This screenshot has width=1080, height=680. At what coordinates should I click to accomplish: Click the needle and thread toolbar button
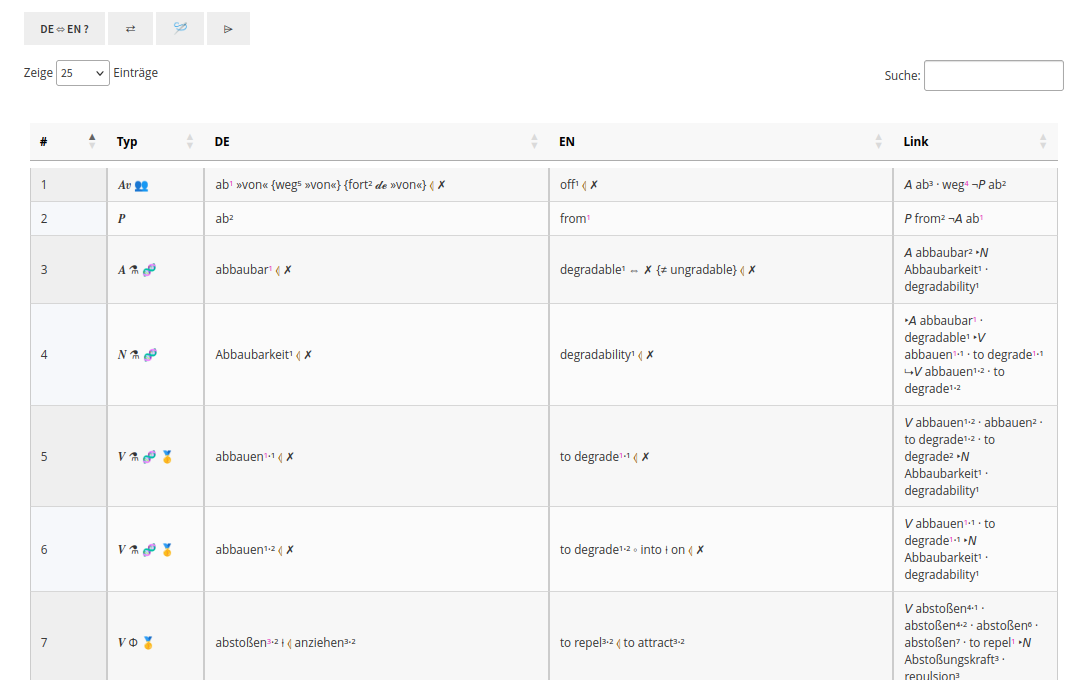coord(180,29)
